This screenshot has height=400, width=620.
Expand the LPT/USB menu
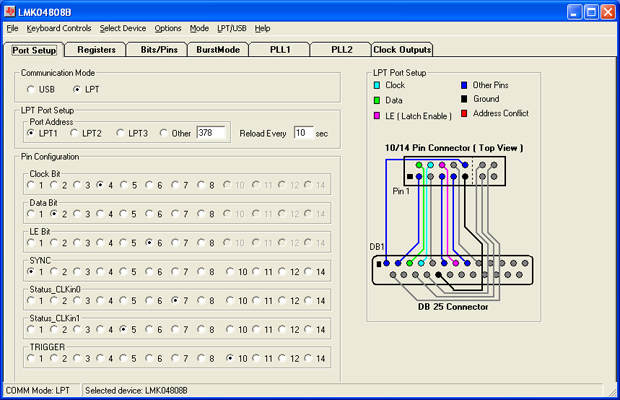[231, 28]
